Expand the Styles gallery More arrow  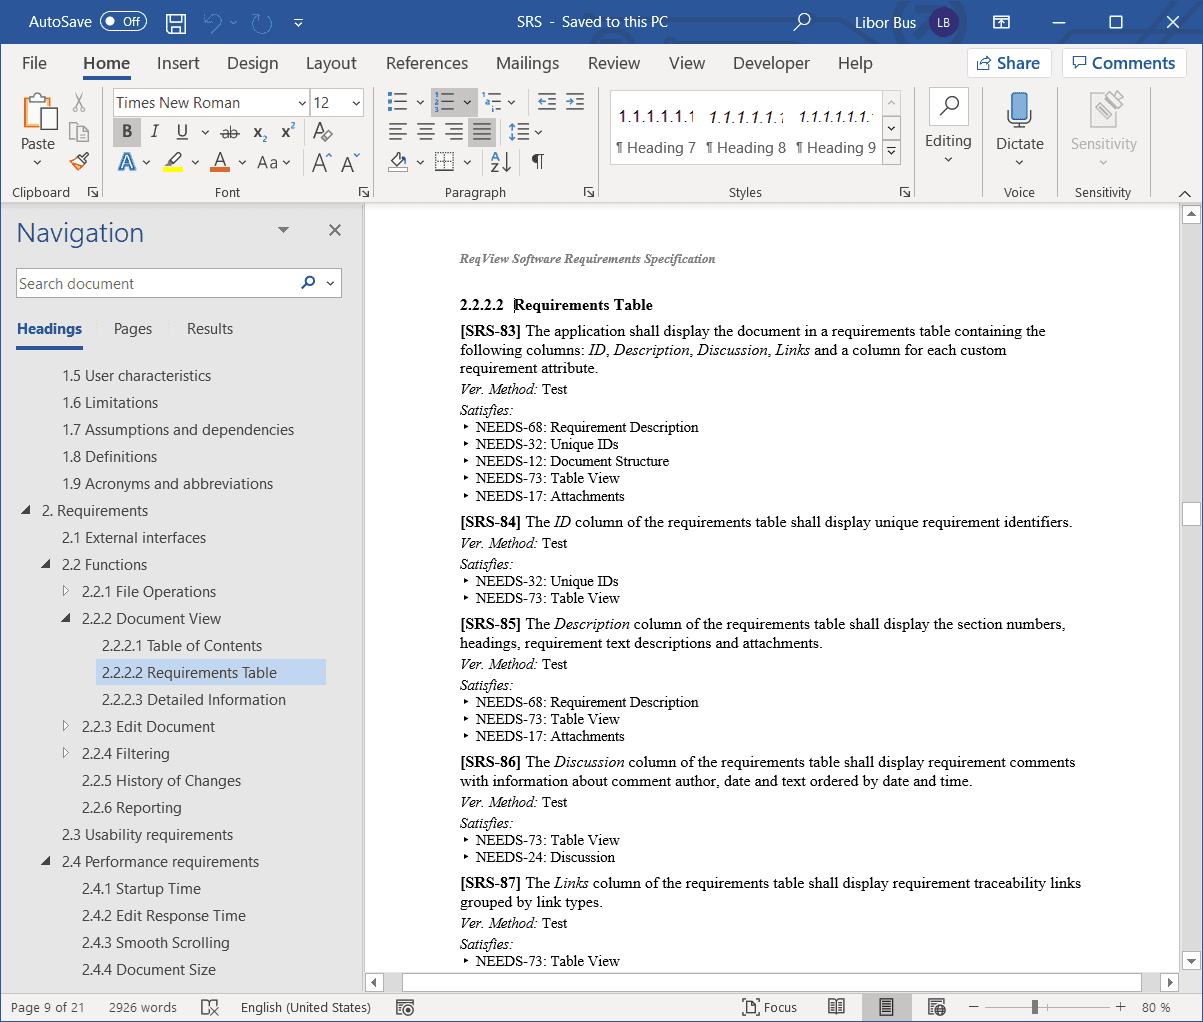click(892, 152)
